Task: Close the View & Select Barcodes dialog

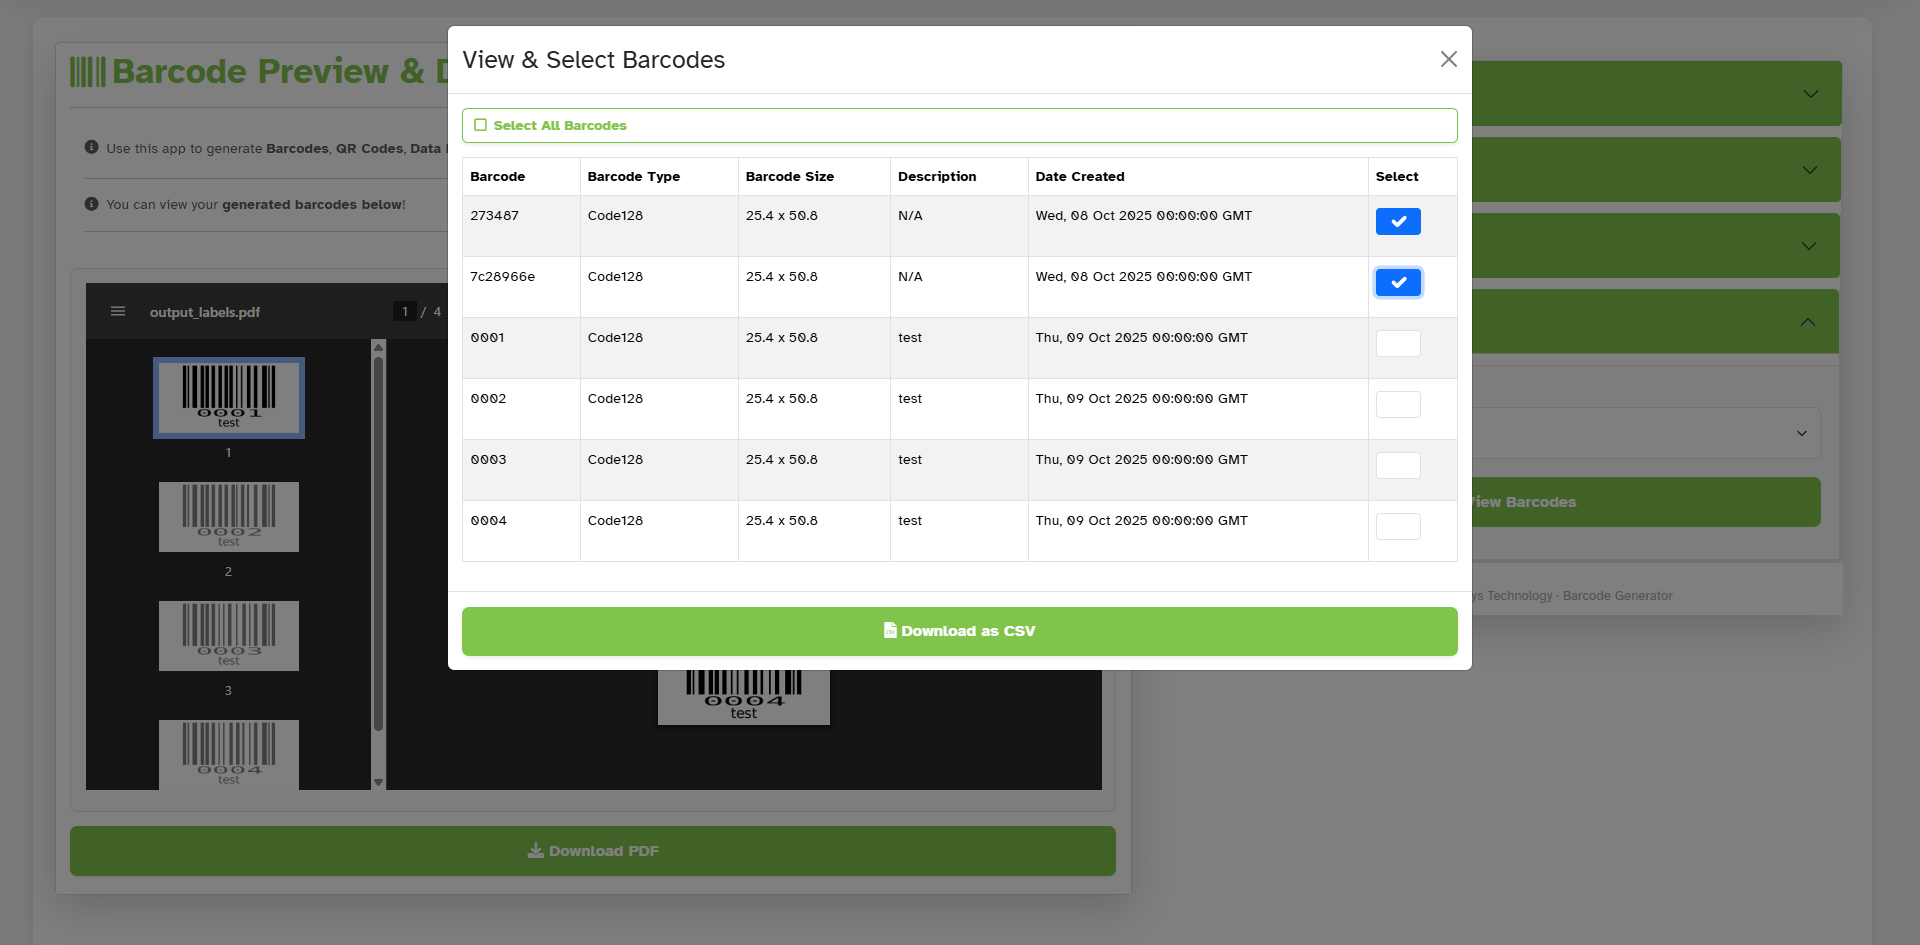Action: [x=1448, y=59]
